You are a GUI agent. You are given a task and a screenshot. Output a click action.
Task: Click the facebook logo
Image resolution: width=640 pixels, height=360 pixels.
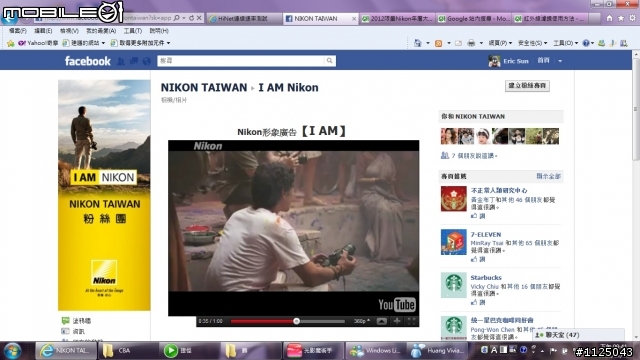pyautogui.click(x=87, y=61)
